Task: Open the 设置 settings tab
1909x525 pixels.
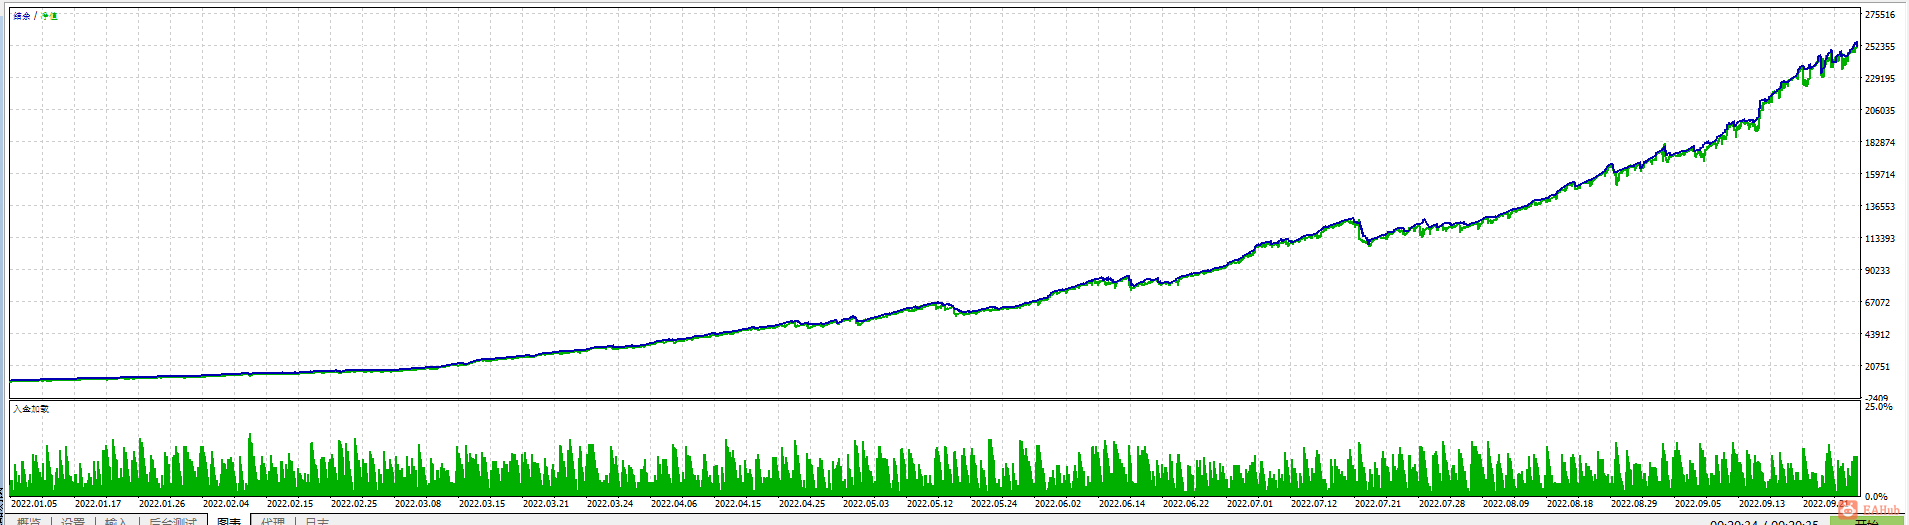Action: point(73,521)
